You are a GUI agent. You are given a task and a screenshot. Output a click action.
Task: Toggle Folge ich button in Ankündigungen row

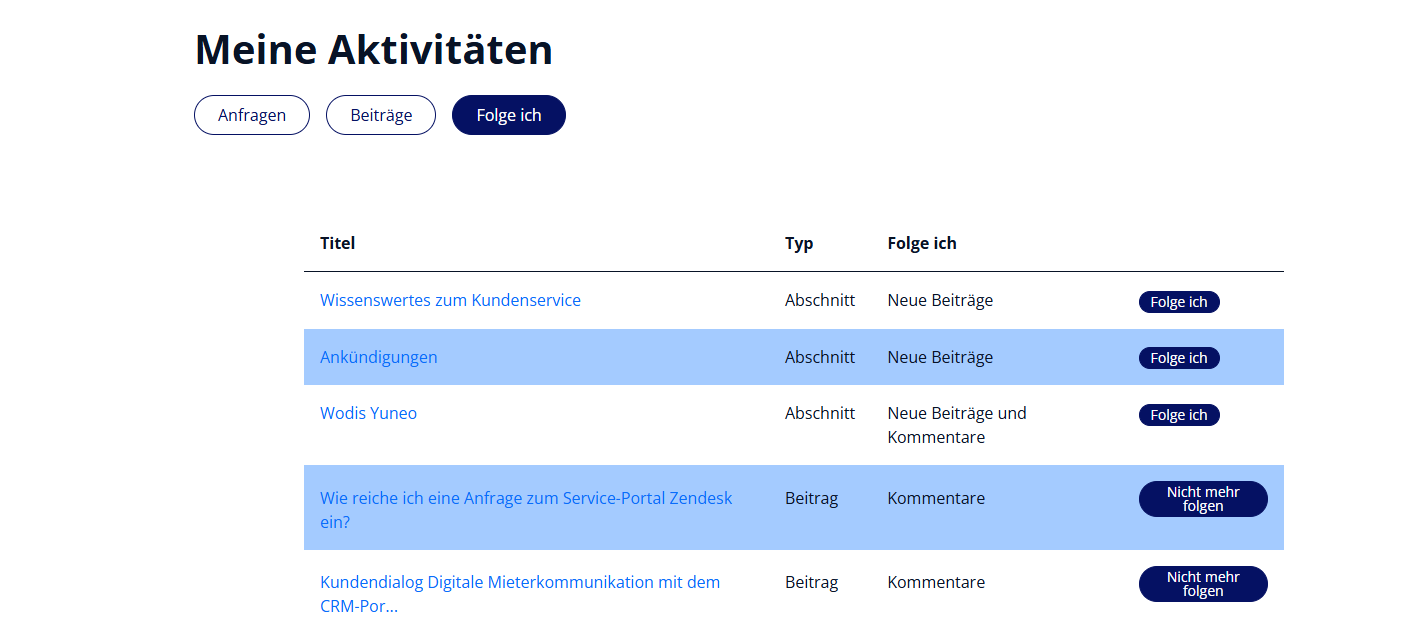(1179, 358)
